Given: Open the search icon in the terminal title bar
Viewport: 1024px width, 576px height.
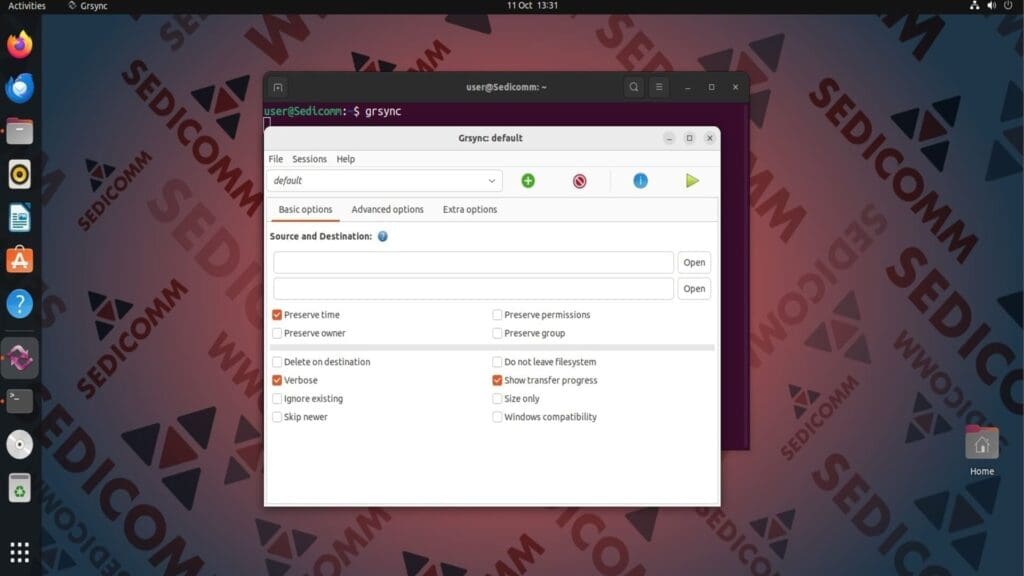Looking at the screenshot, I should point(633,87).
